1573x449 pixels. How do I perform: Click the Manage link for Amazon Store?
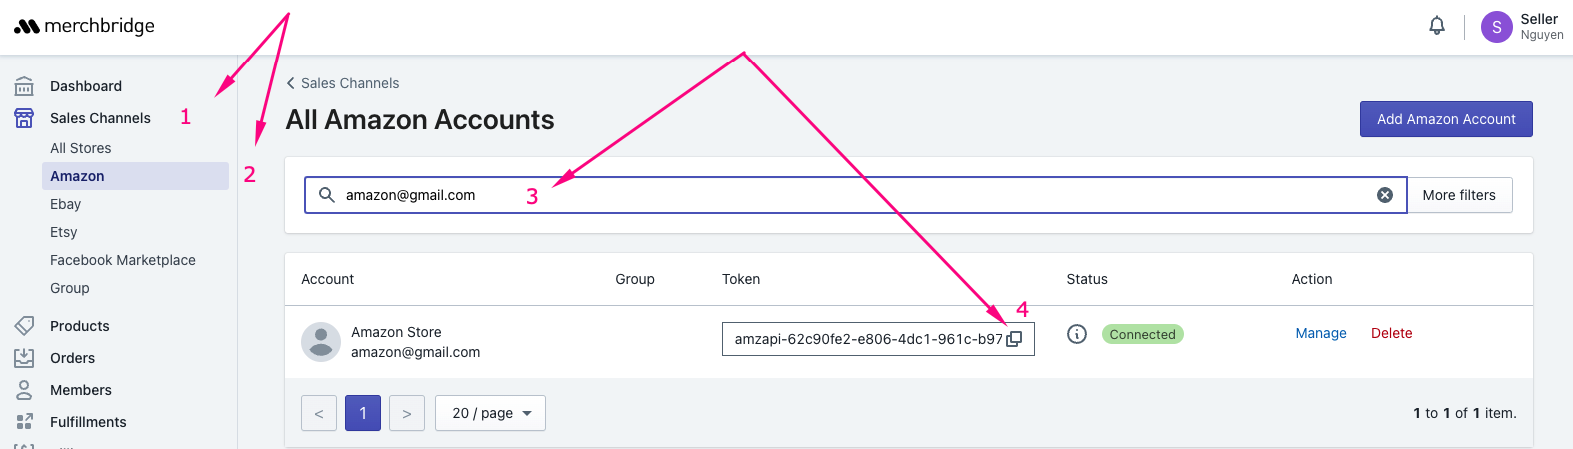(x=1320, y=334)
